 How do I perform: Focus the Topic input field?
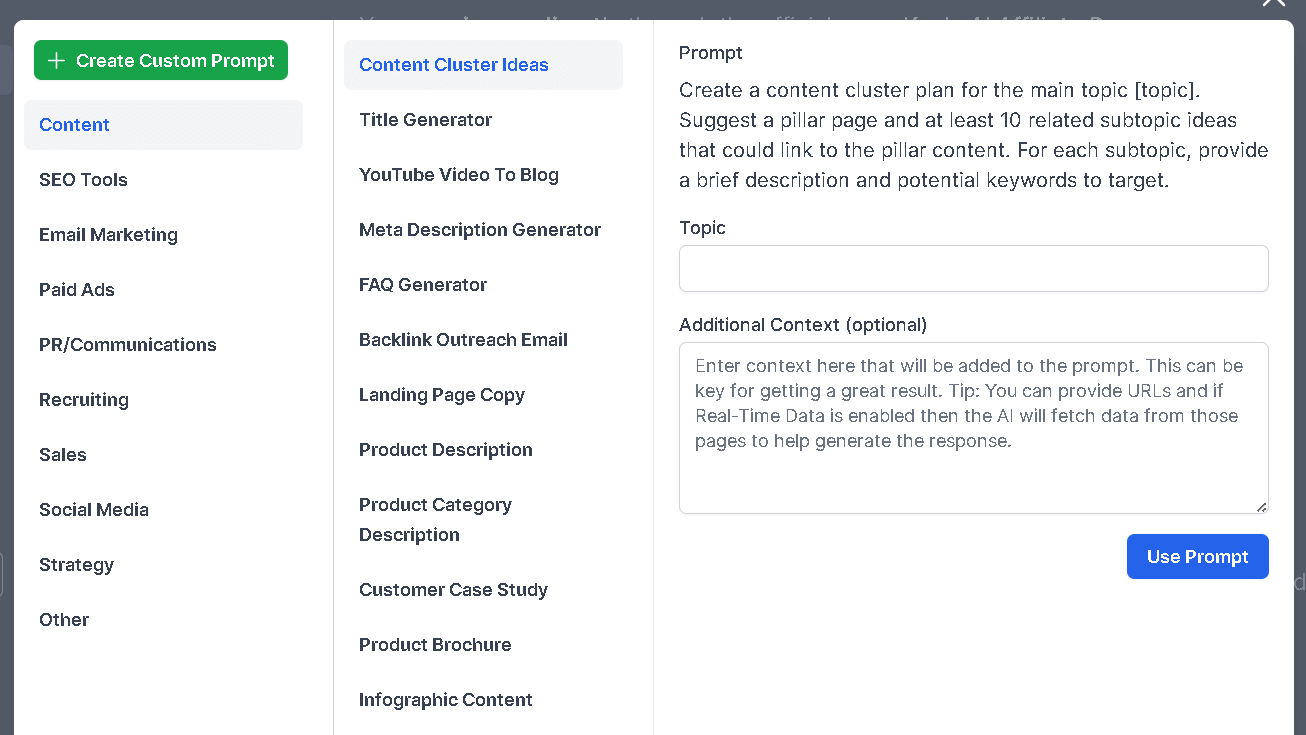click(x=973, y=269)
